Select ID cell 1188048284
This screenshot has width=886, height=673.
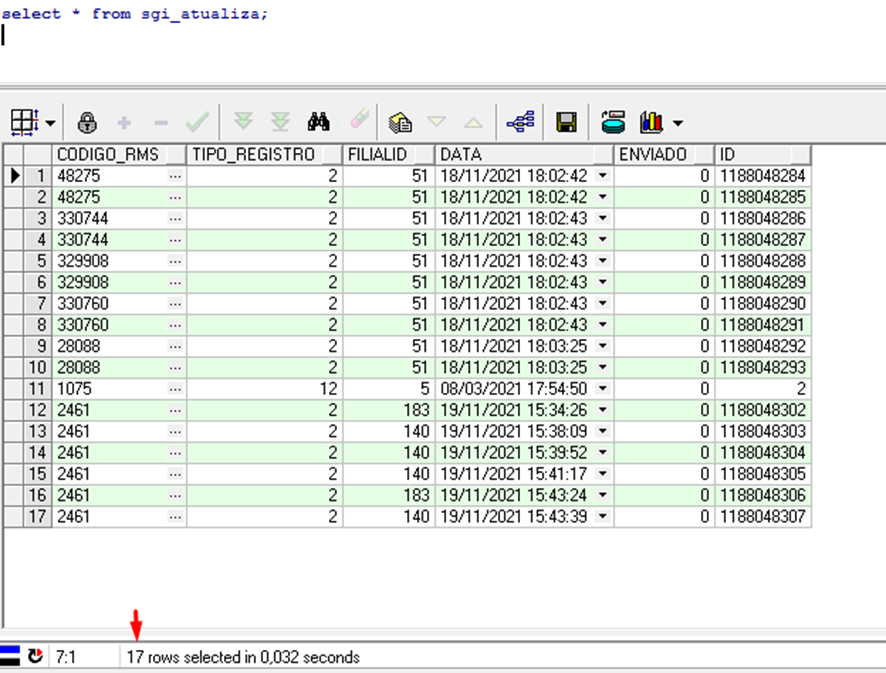tap(763, 176)
